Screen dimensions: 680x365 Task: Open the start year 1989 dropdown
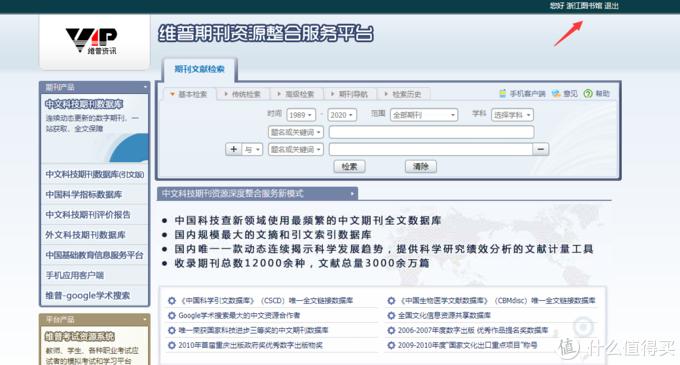[x=301, y=115]
